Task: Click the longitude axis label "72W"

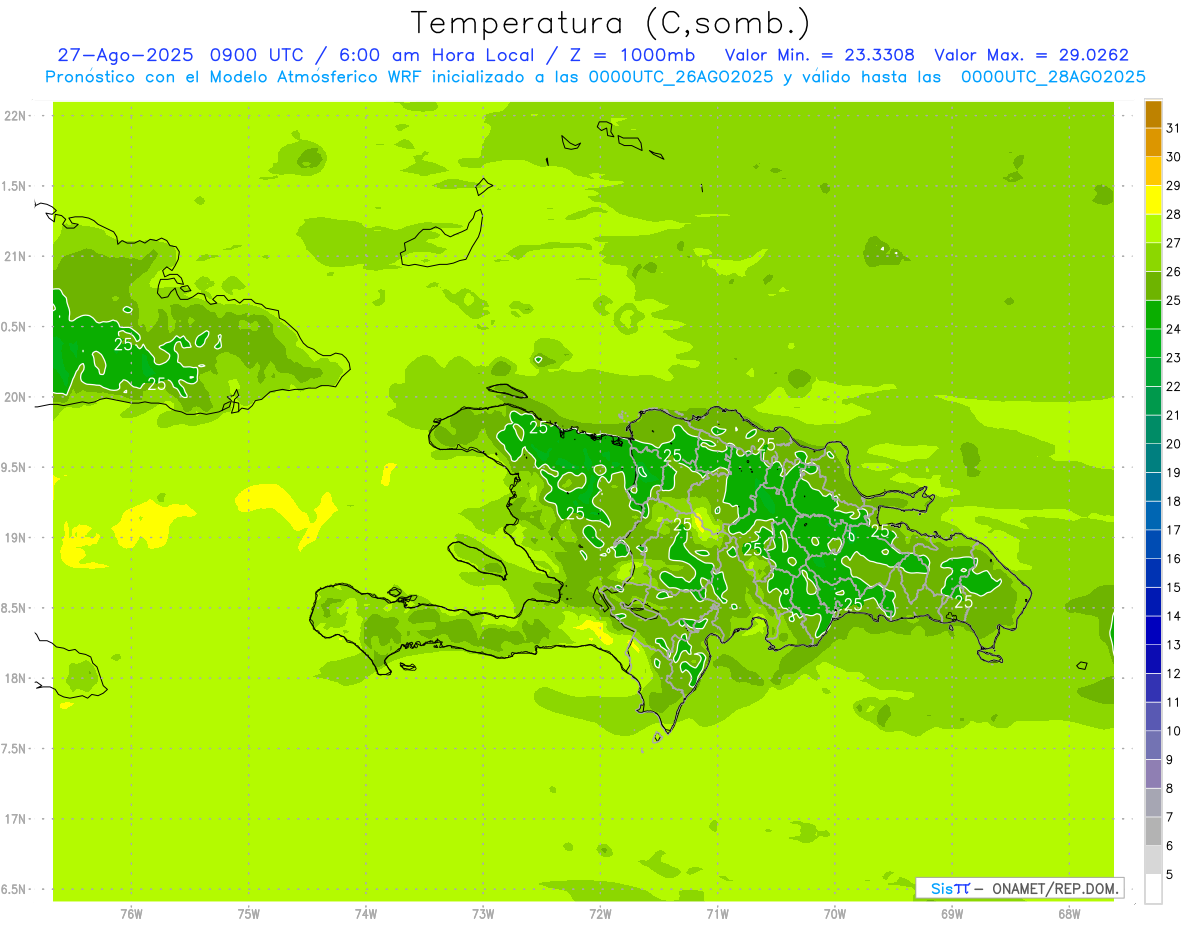Action: 600,914
